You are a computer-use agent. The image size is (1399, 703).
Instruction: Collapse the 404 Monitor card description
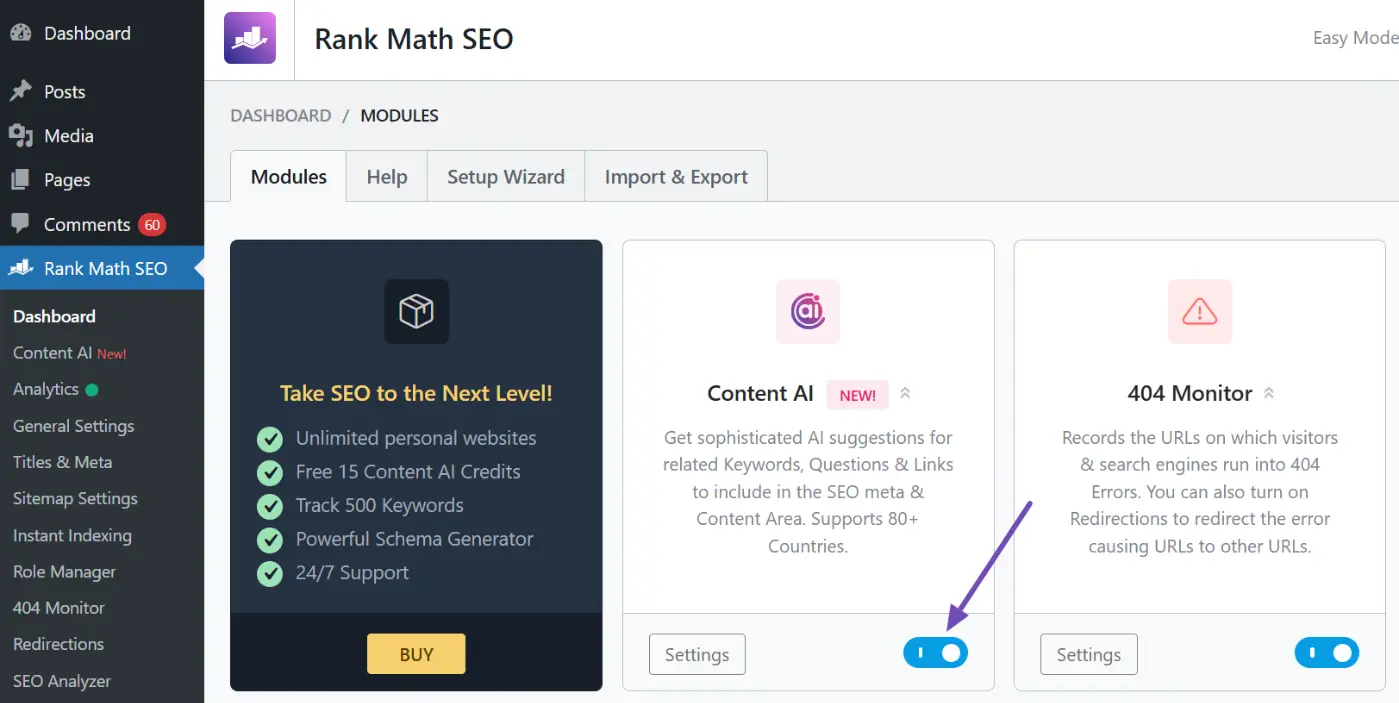coord(1268,393)
